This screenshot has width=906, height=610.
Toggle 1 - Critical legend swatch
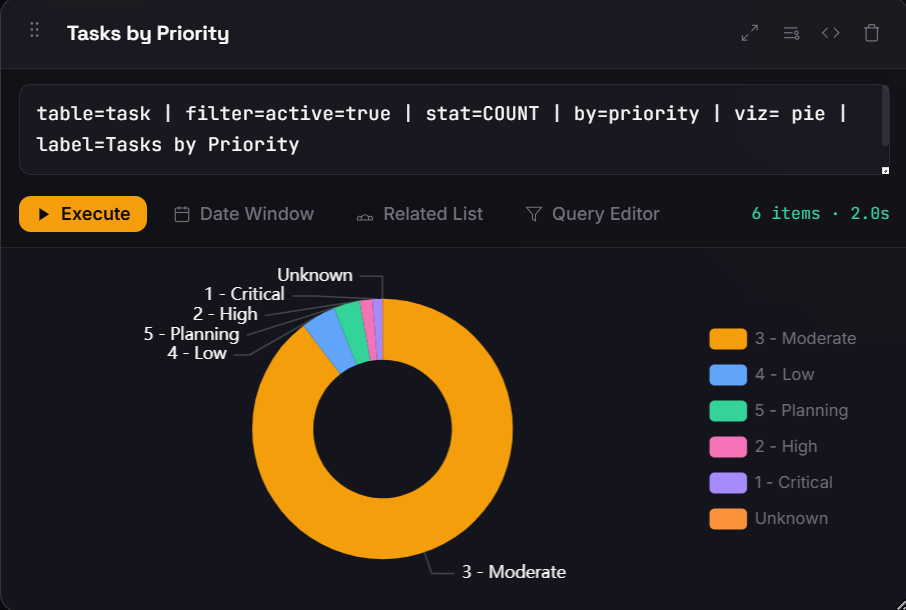click(728, 482)
